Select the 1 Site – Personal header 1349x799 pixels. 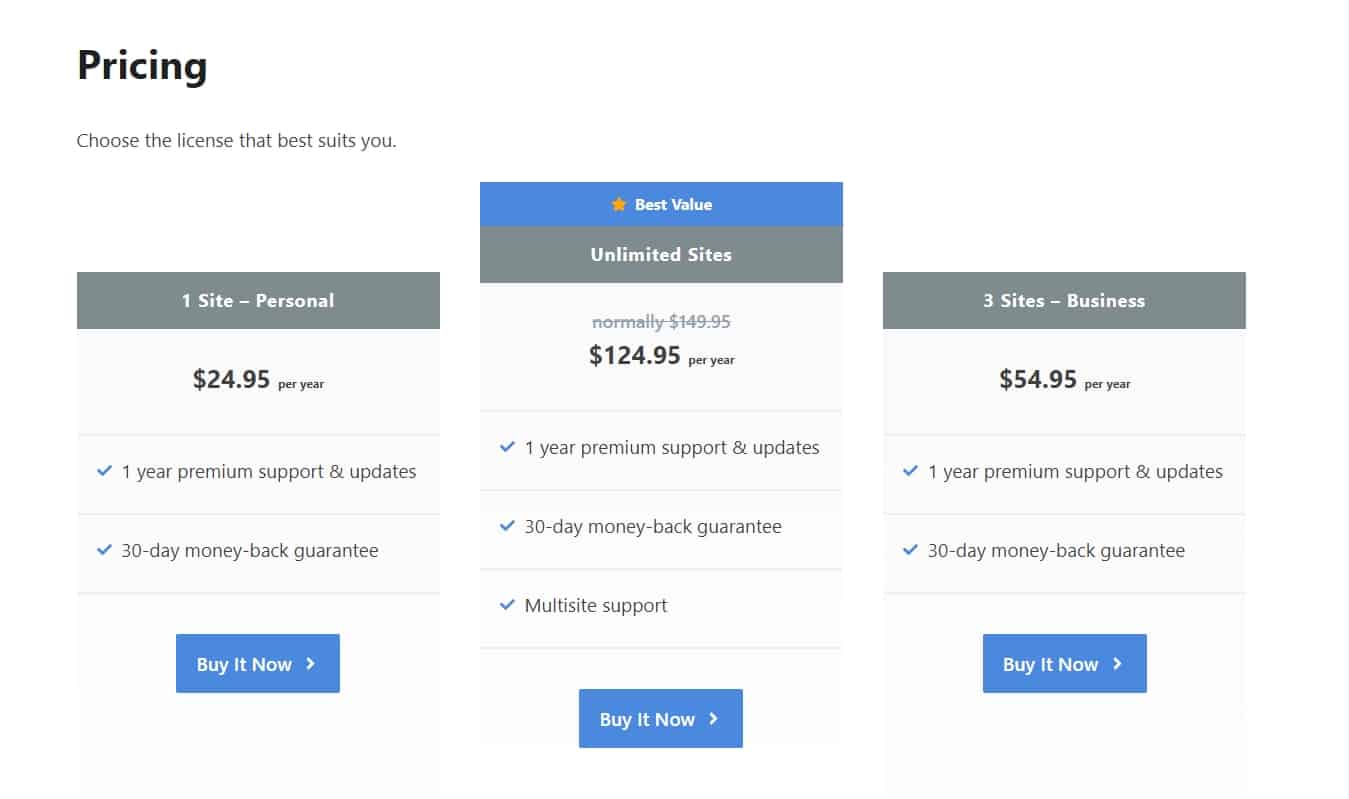258,300
